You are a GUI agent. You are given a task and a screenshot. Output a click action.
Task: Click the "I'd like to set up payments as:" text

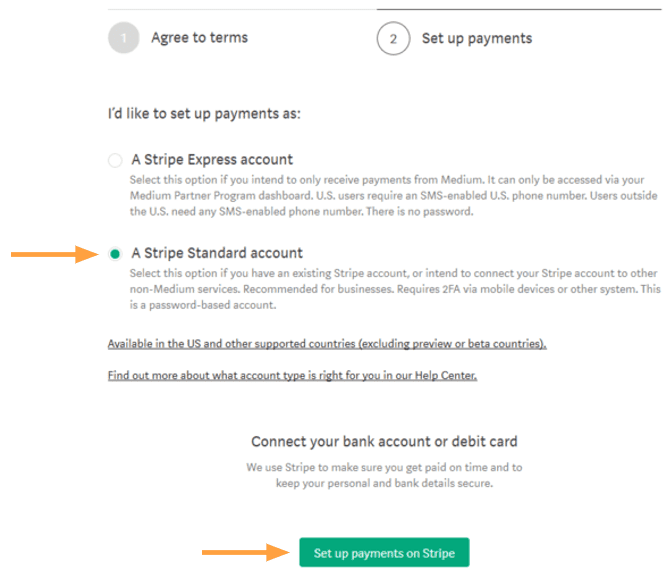(204, 113)
